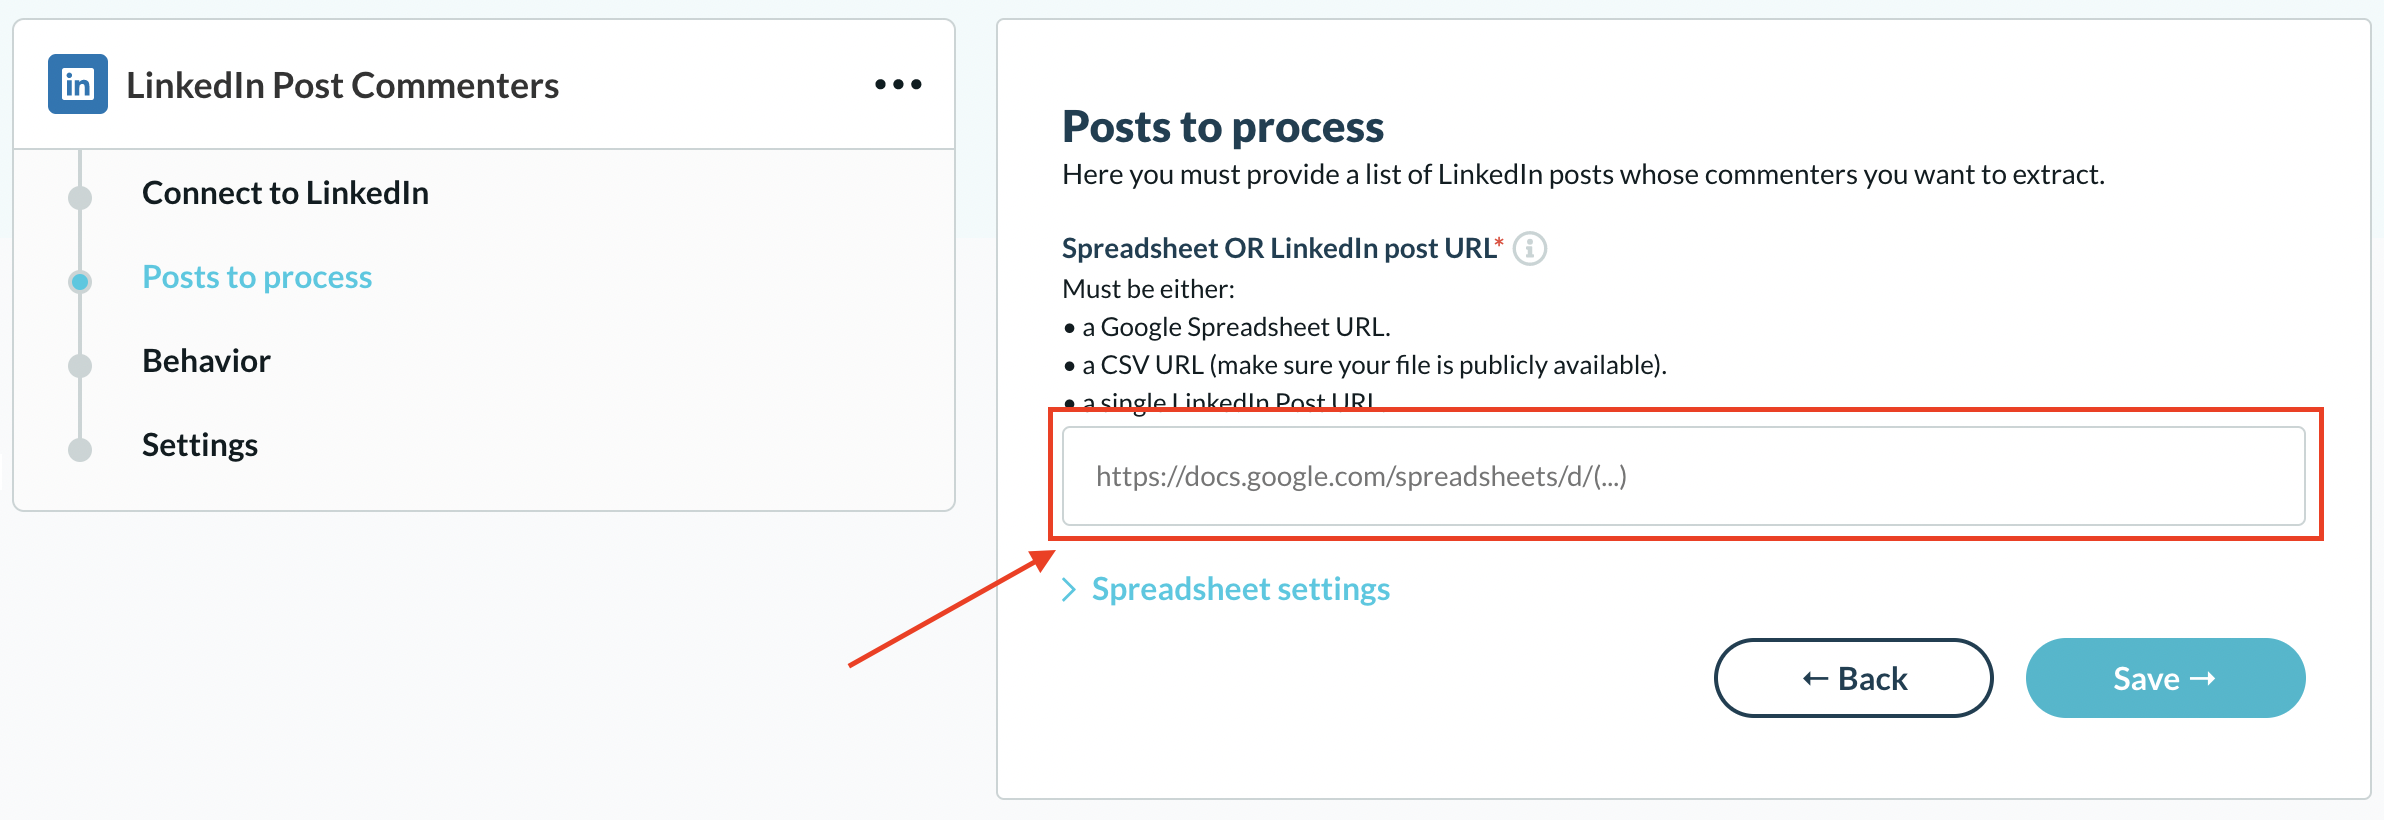Click the LinkedIn logo icon

click(78, 84)
